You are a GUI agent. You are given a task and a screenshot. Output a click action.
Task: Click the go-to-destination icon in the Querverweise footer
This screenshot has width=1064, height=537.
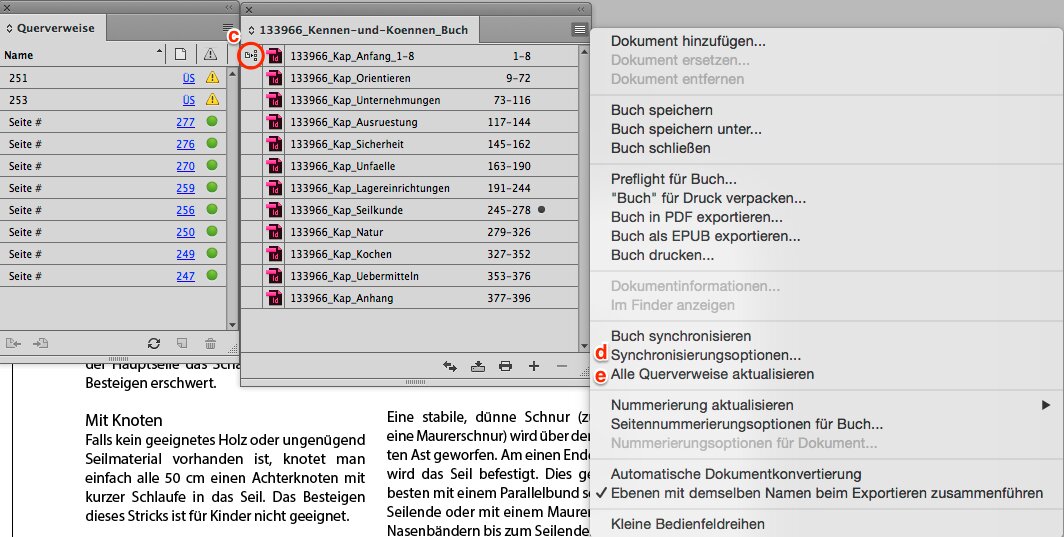coord(40,344)
